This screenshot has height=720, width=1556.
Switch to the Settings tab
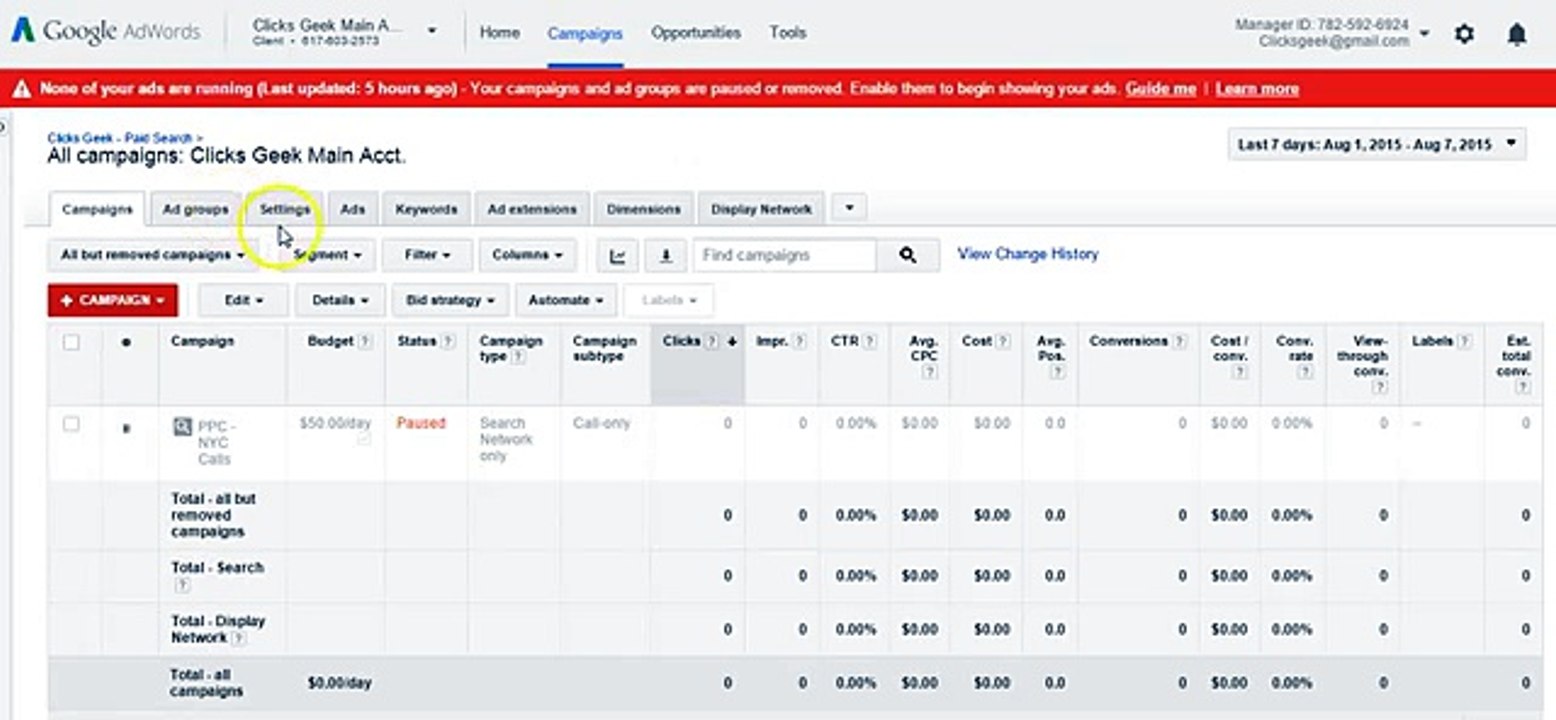pos(285,209)
